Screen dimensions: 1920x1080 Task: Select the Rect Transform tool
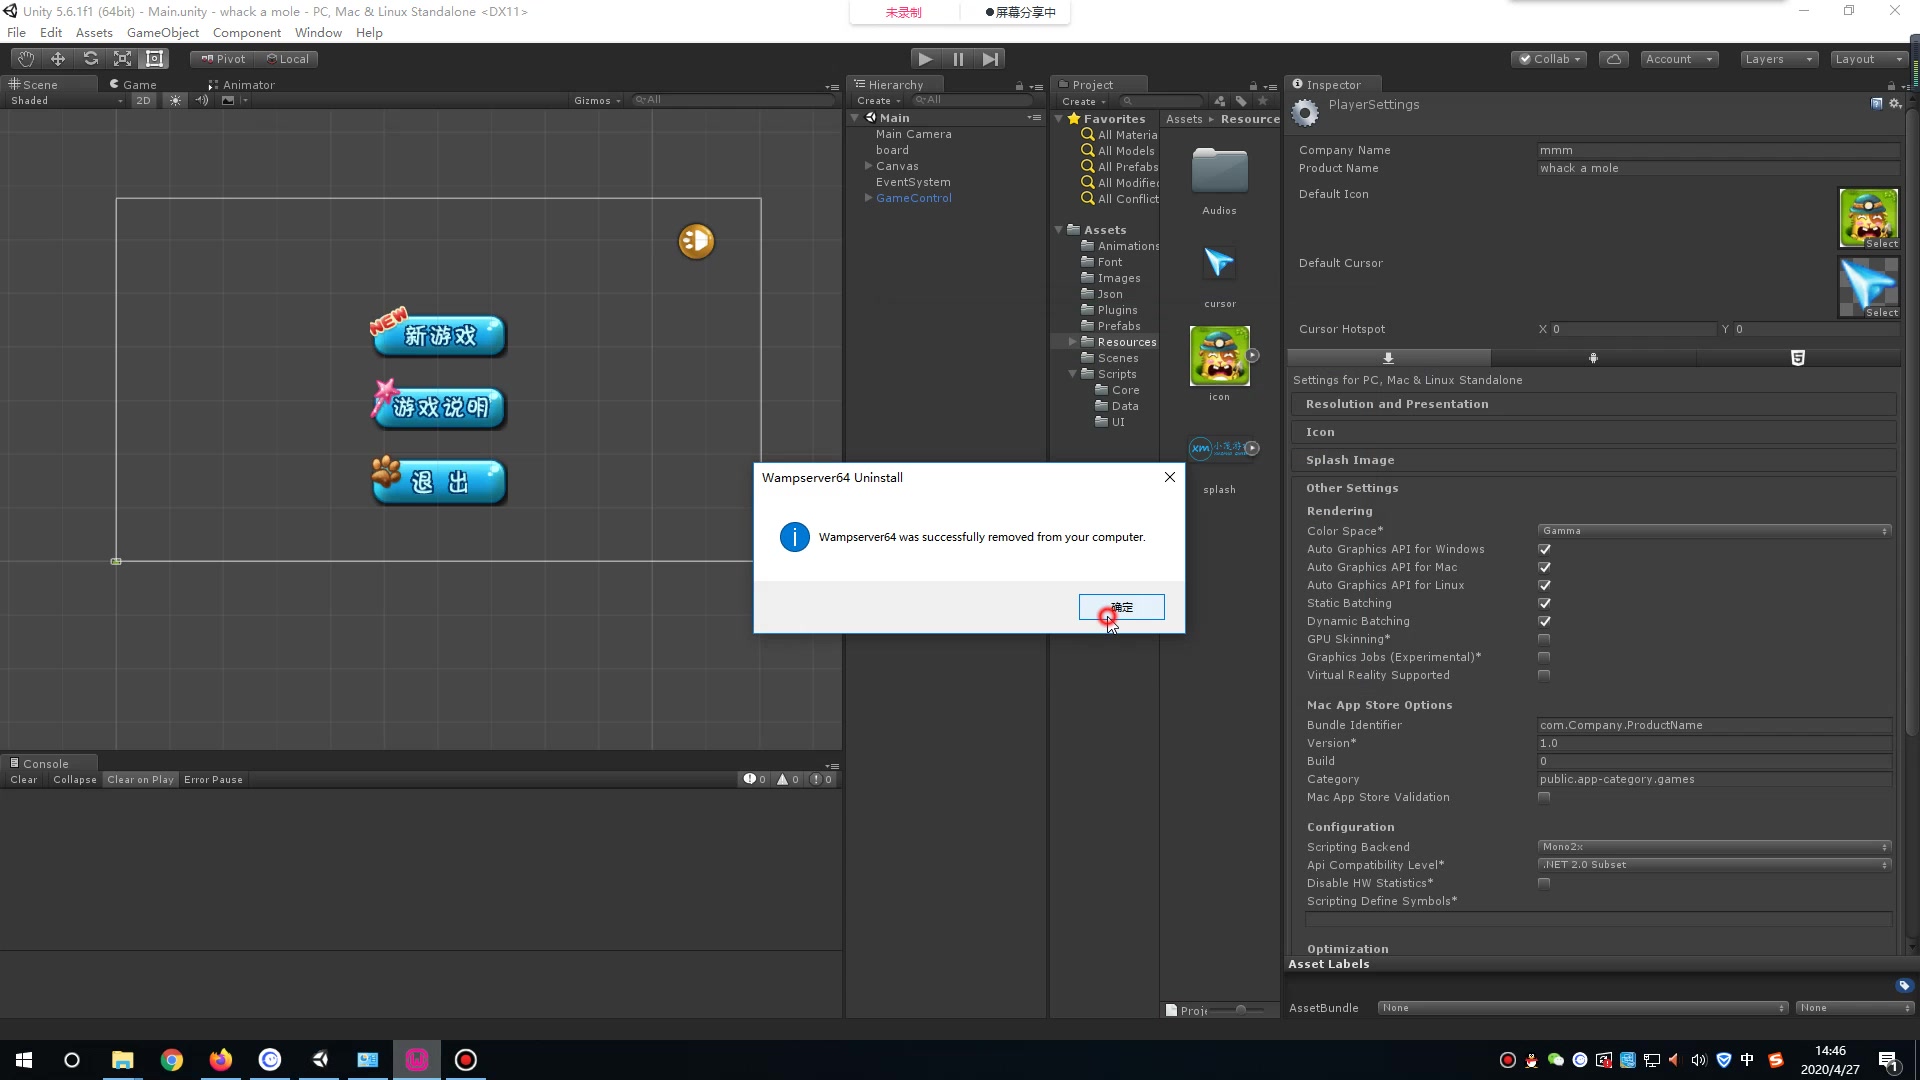pos(154,59)
